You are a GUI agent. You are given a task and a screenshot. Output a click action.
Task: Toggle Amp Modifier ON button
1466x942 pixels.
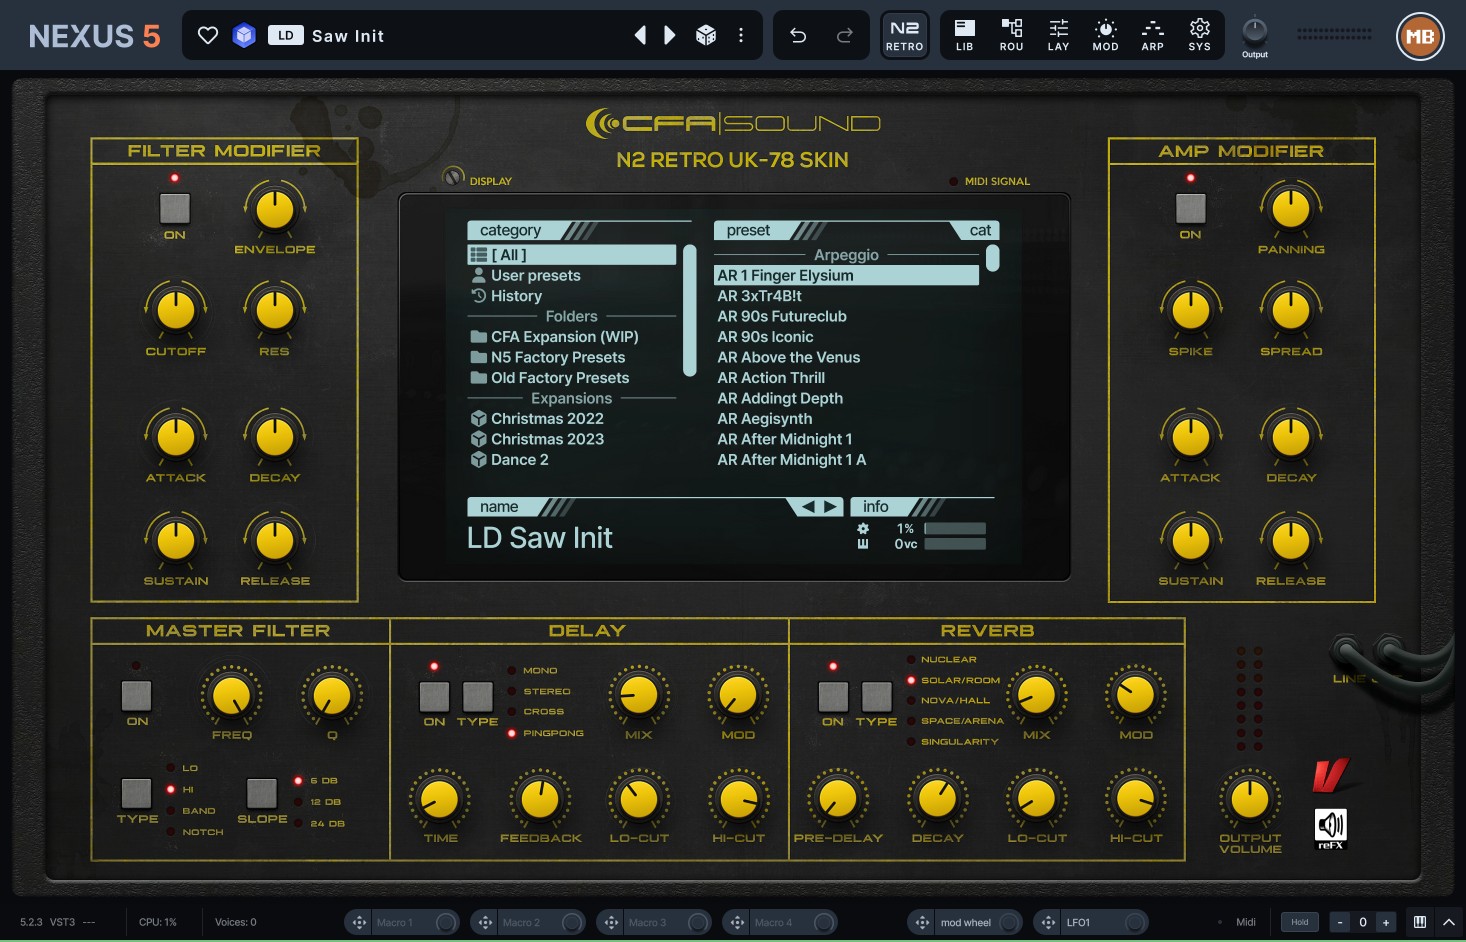click(1190, 208)
